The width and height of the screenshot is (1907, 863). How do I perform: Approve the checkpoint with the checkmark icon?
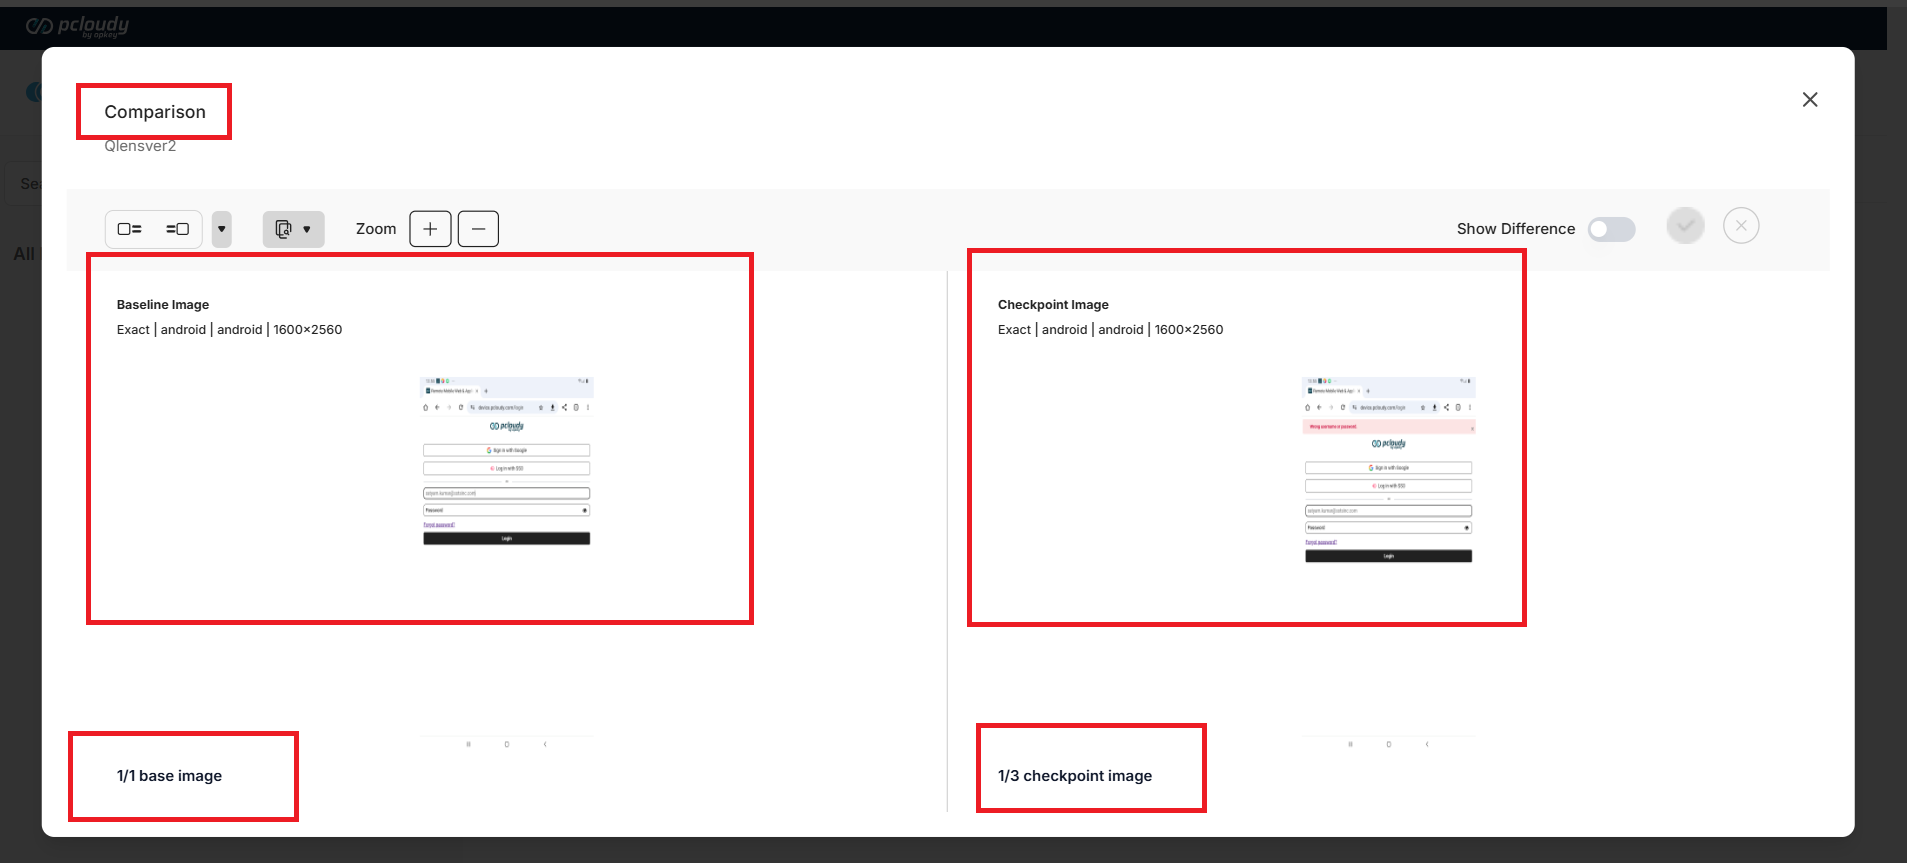point(1685,226)
